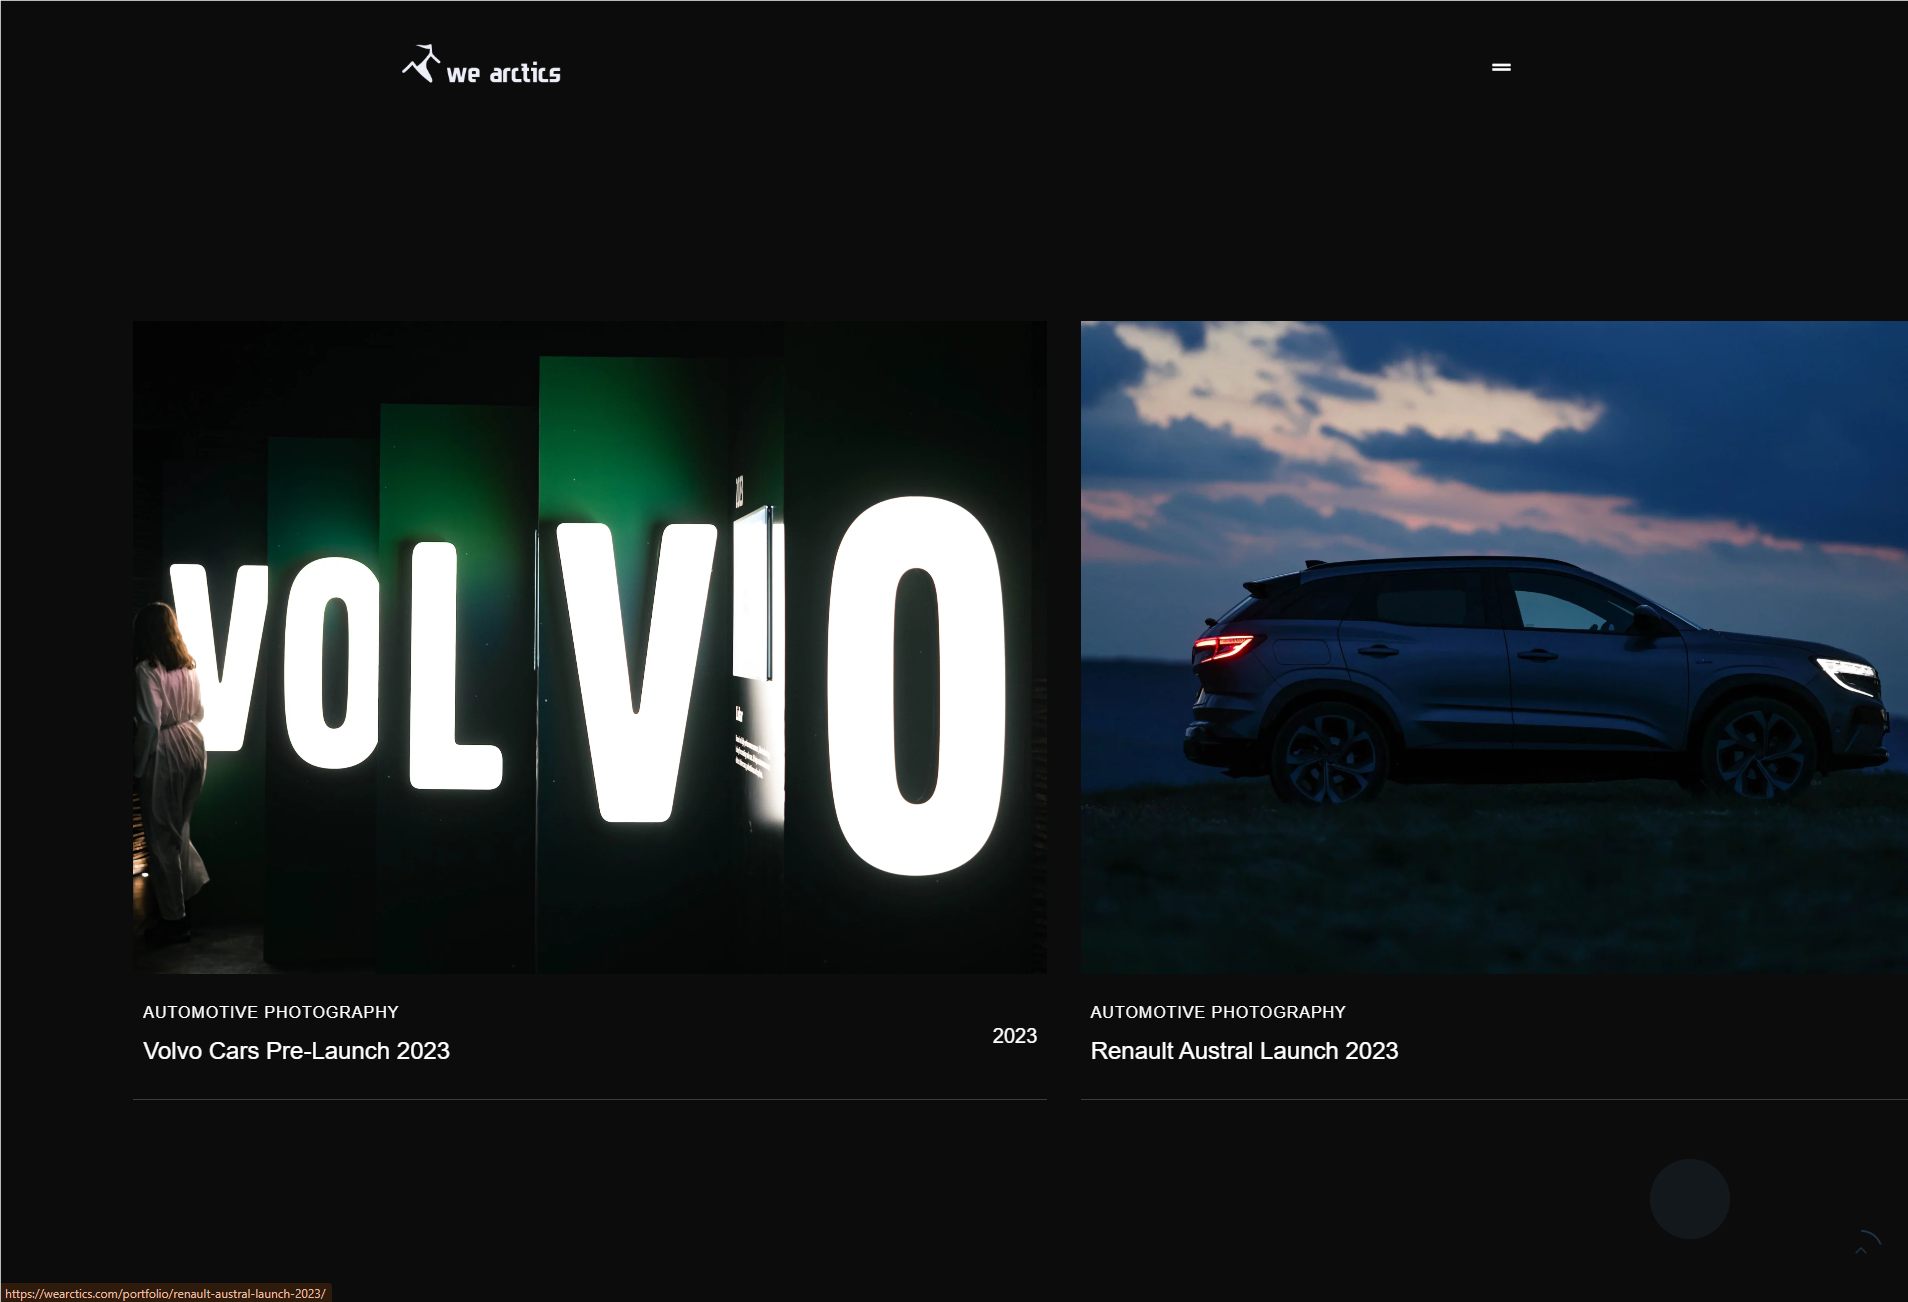Click the large glowing O letter

(x=916, y=686)
